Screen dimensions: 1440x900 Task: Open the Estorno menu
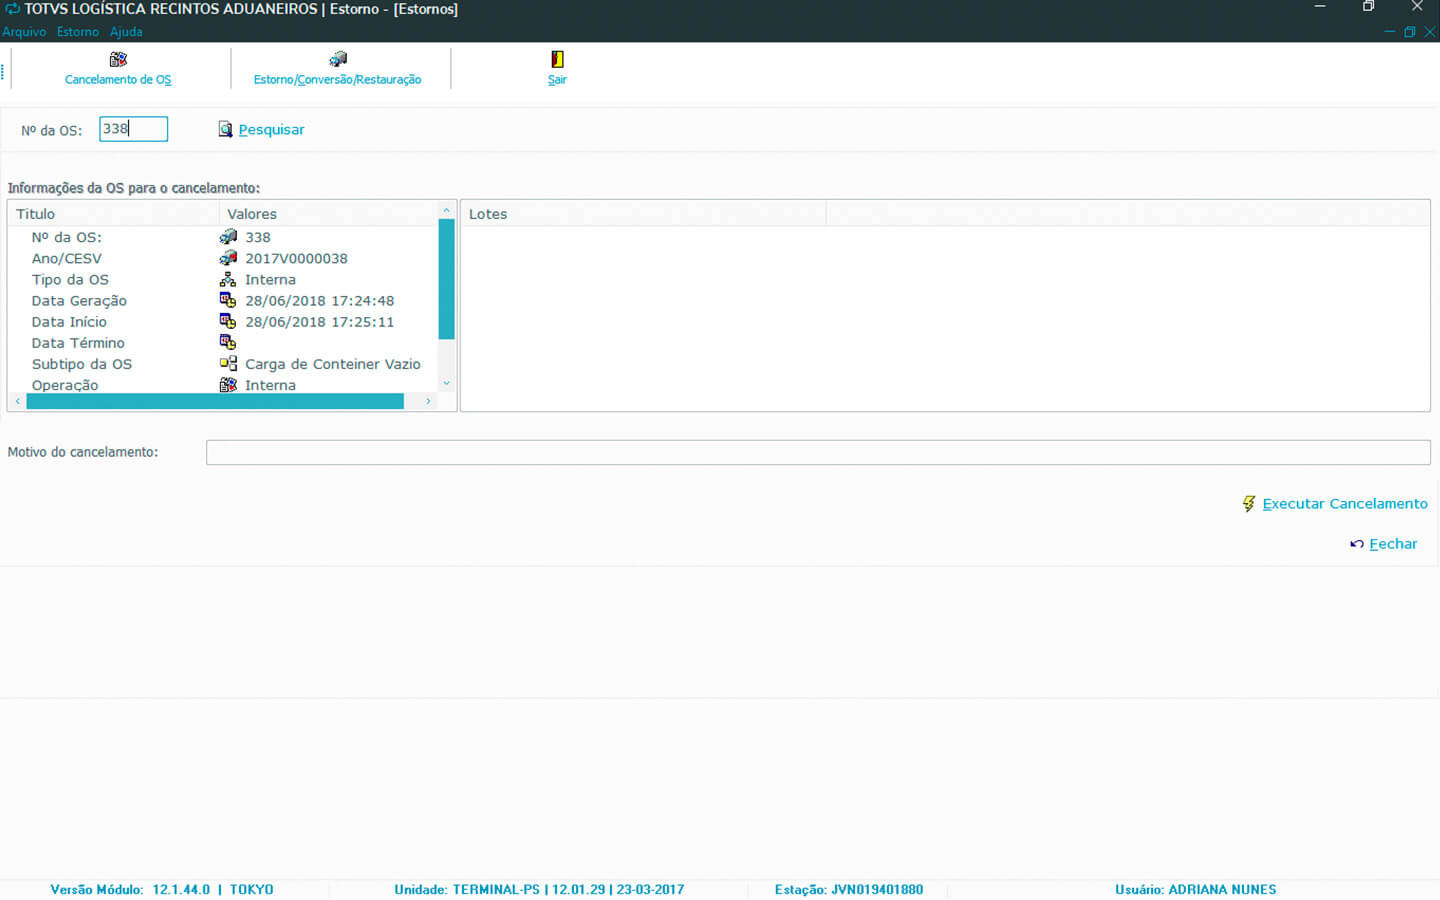point(78,32)
